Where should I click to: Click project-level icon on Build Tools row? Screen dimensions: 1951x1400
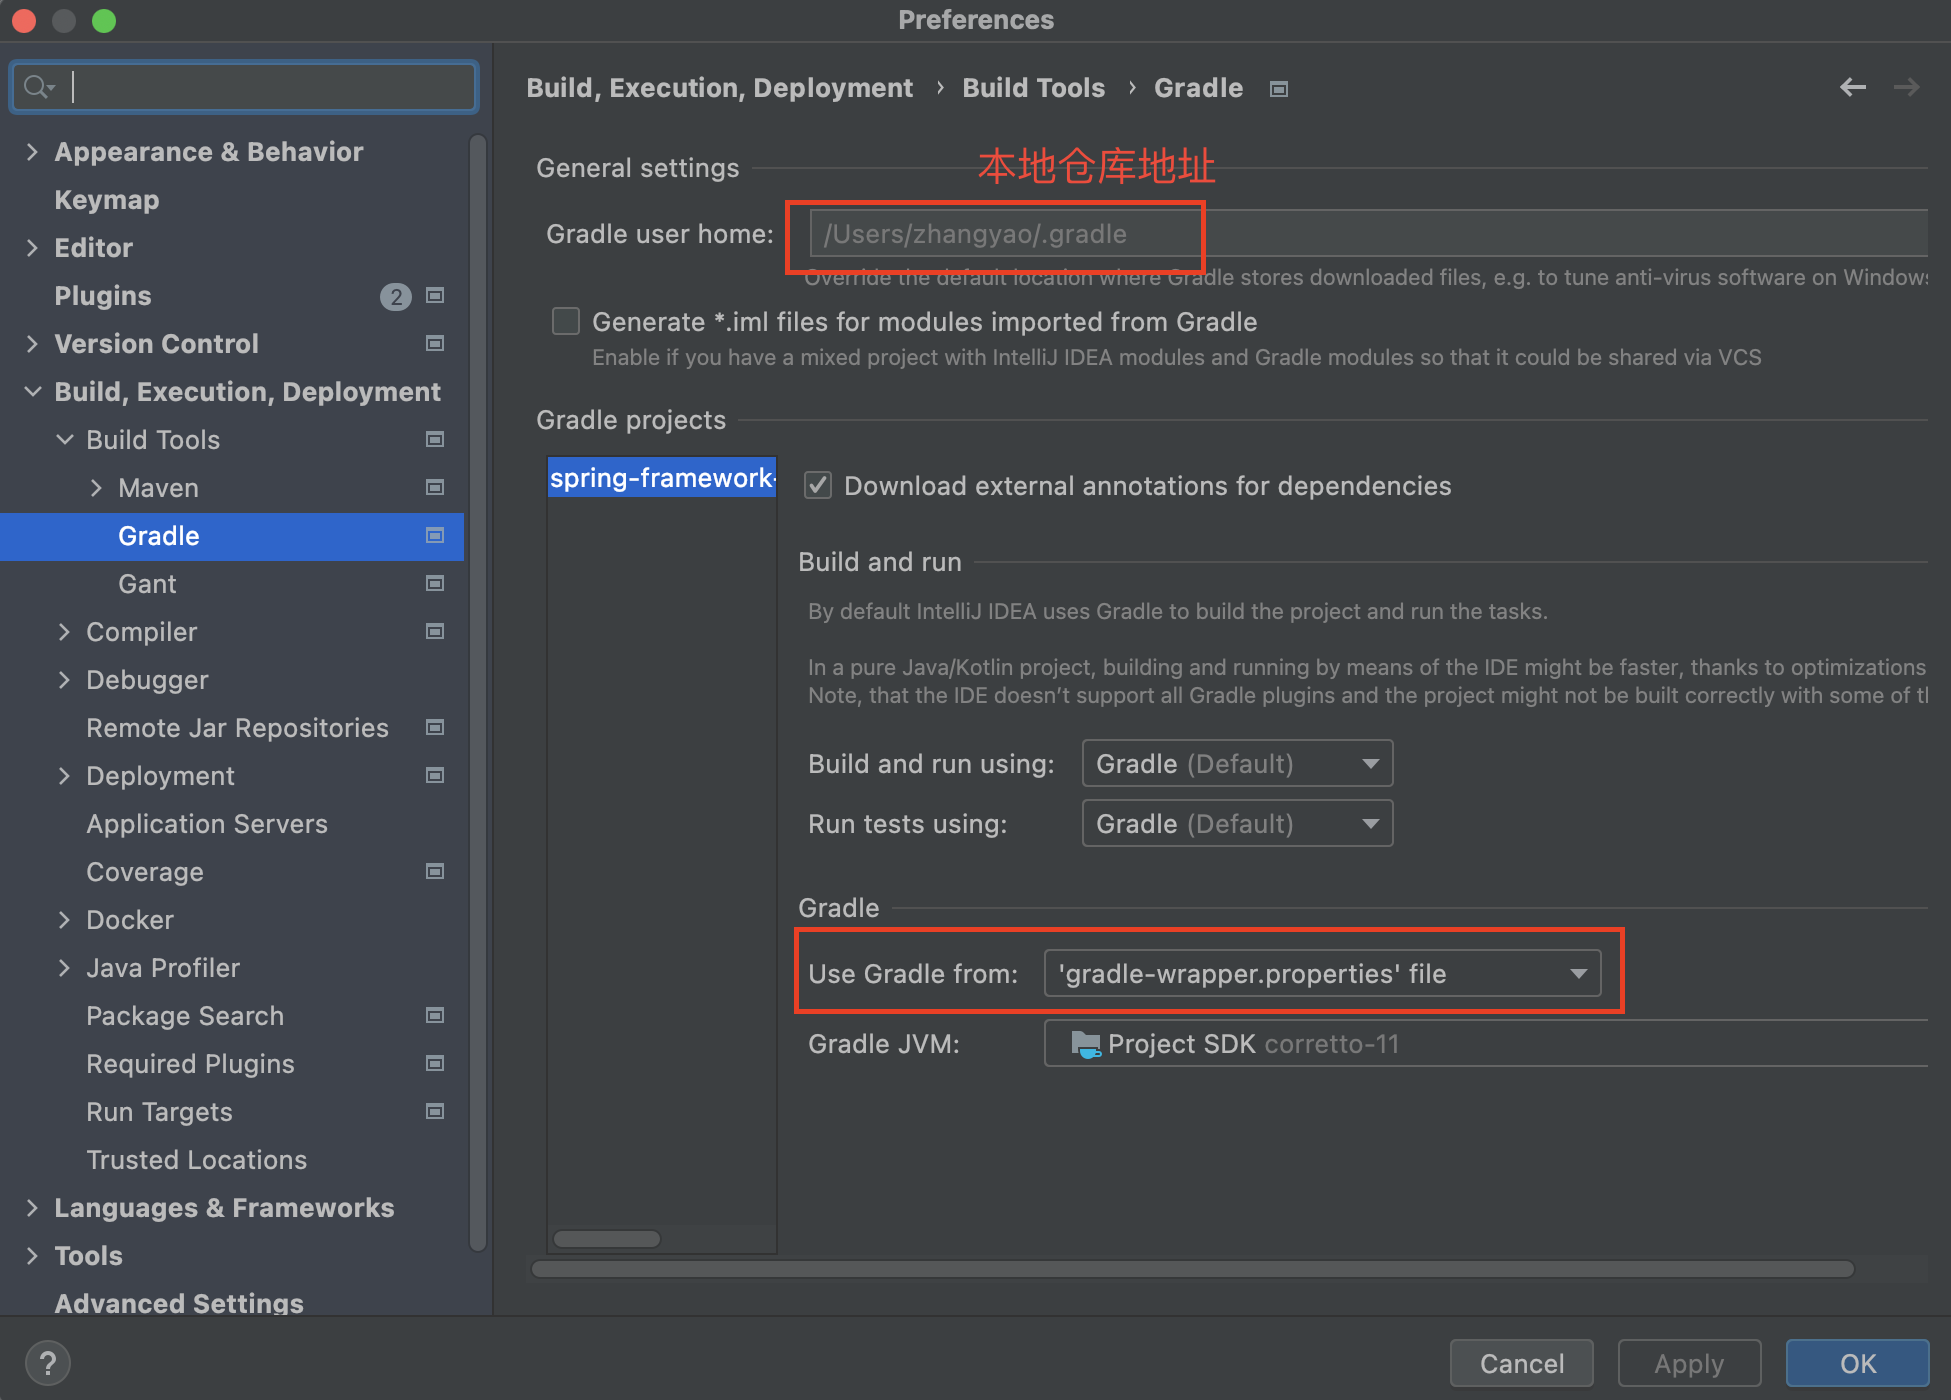tap(435, 440)
